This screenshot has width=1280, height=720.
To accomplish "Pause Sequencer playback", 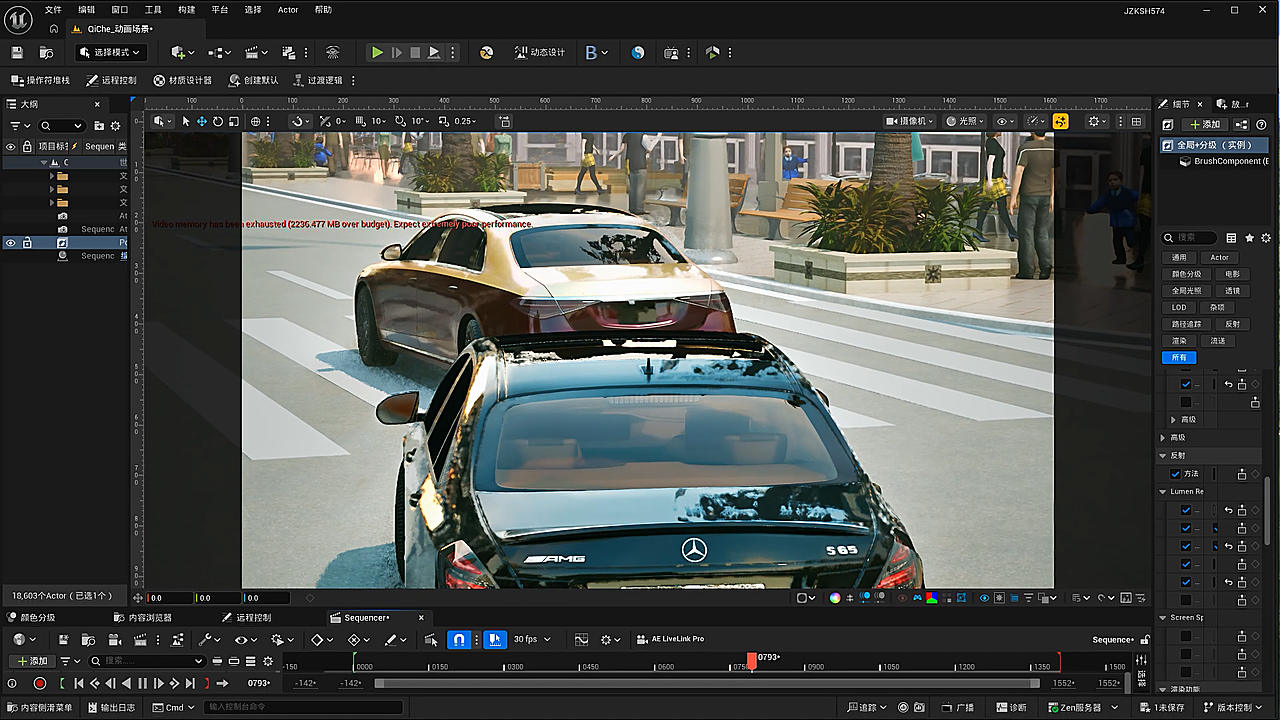I will (142, 684).
